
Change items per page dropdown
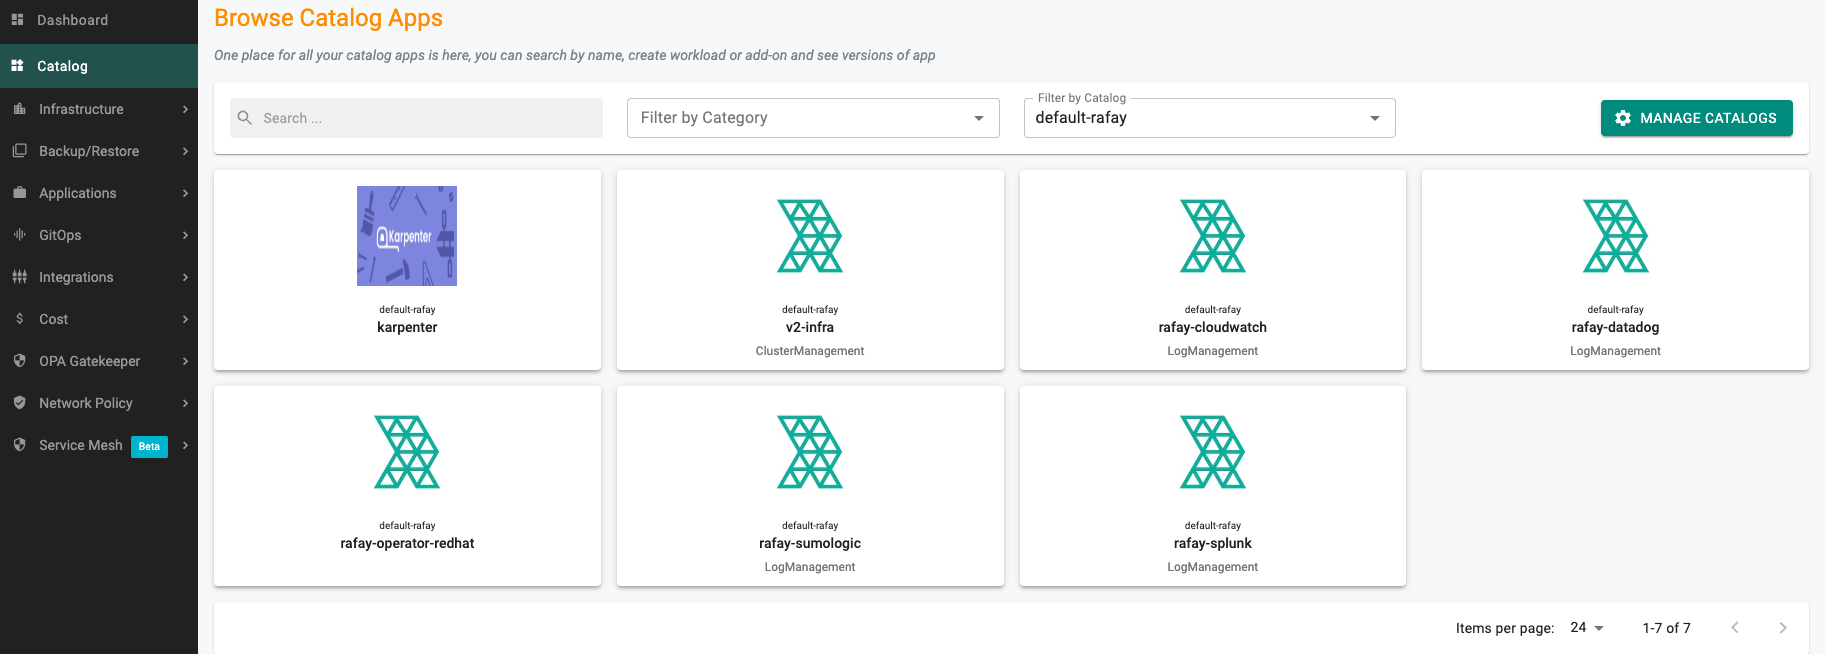1587,628
